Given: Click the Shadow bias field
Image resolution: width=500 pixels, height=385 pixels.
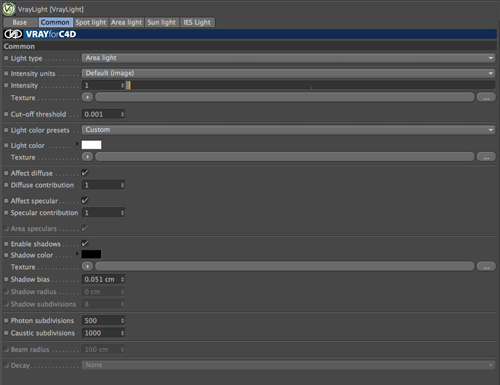Looking at the screenshot, I should (101, 279).
